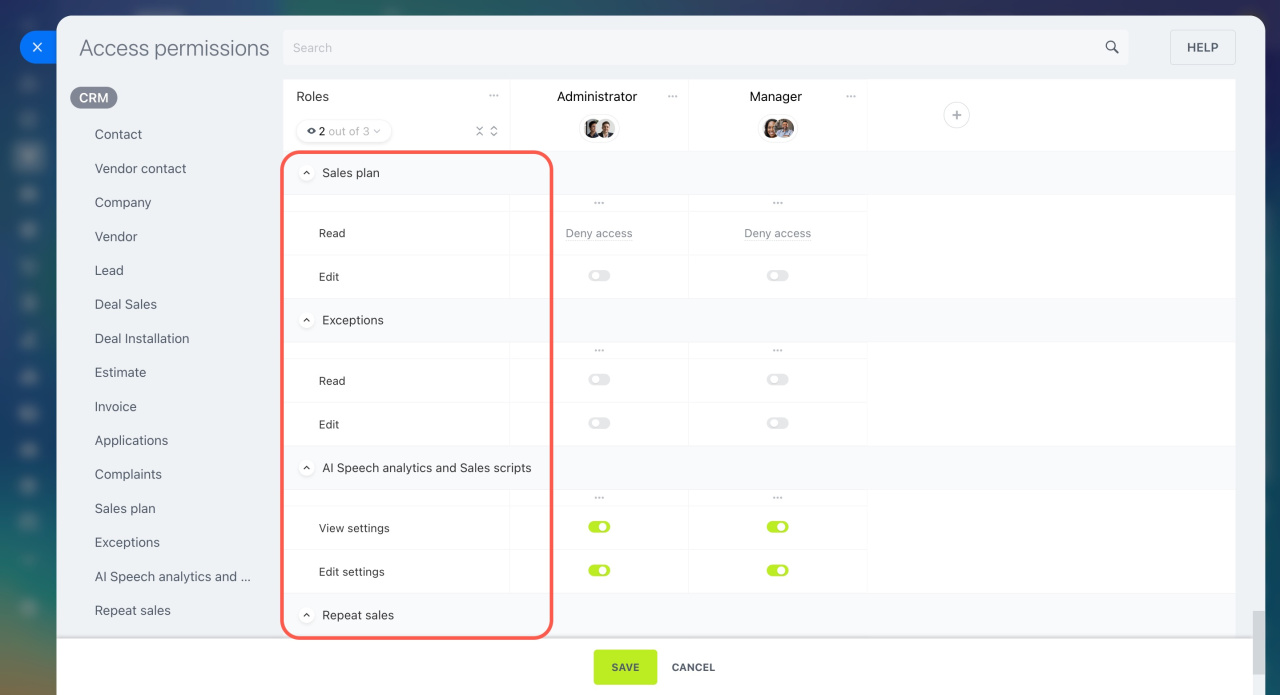Viewport: 1280px width, 695px height.
Task: Go to Repeat sales in the sidebar
Action: pos(133,610)
